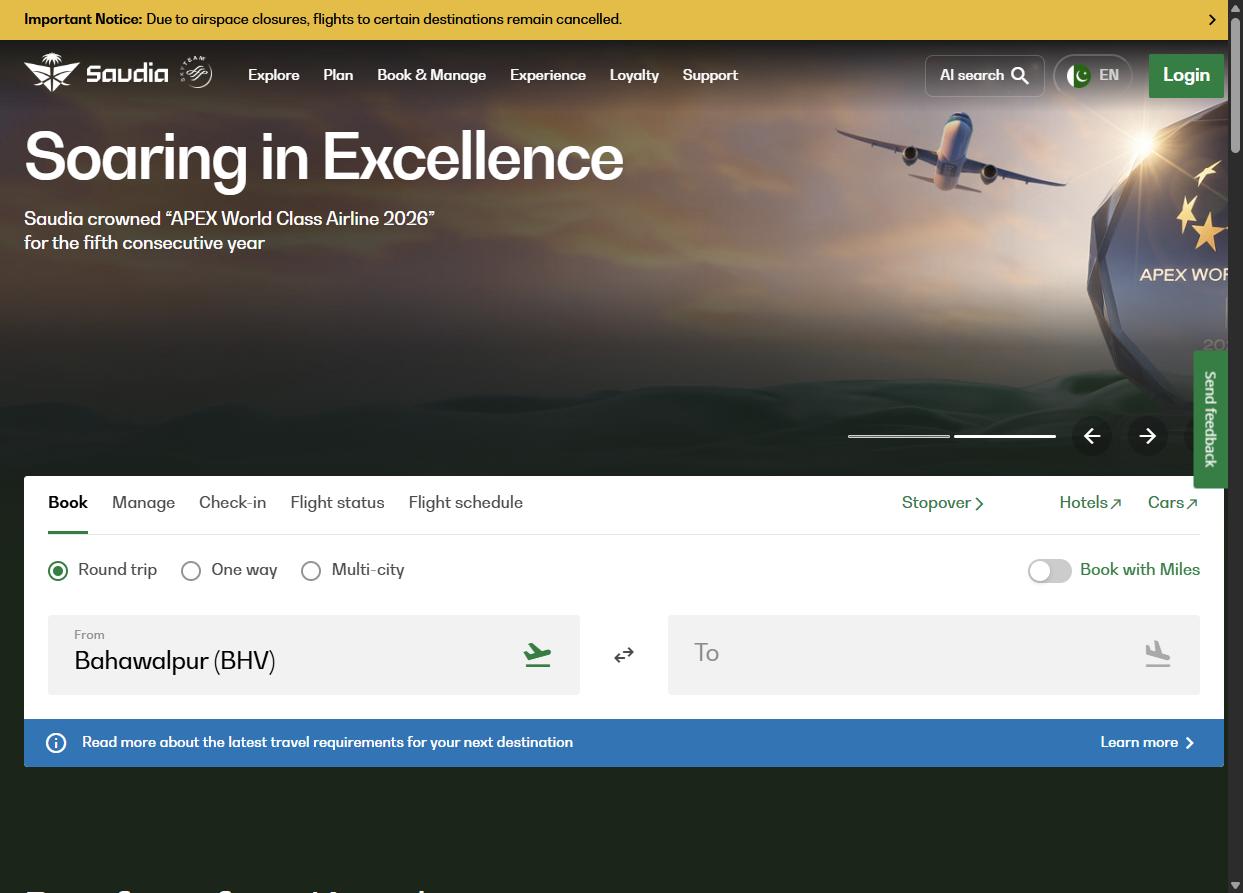Open AI search with magnifier icon
Viewport: 1243px width, 893px height.
(x=985, y=76)
